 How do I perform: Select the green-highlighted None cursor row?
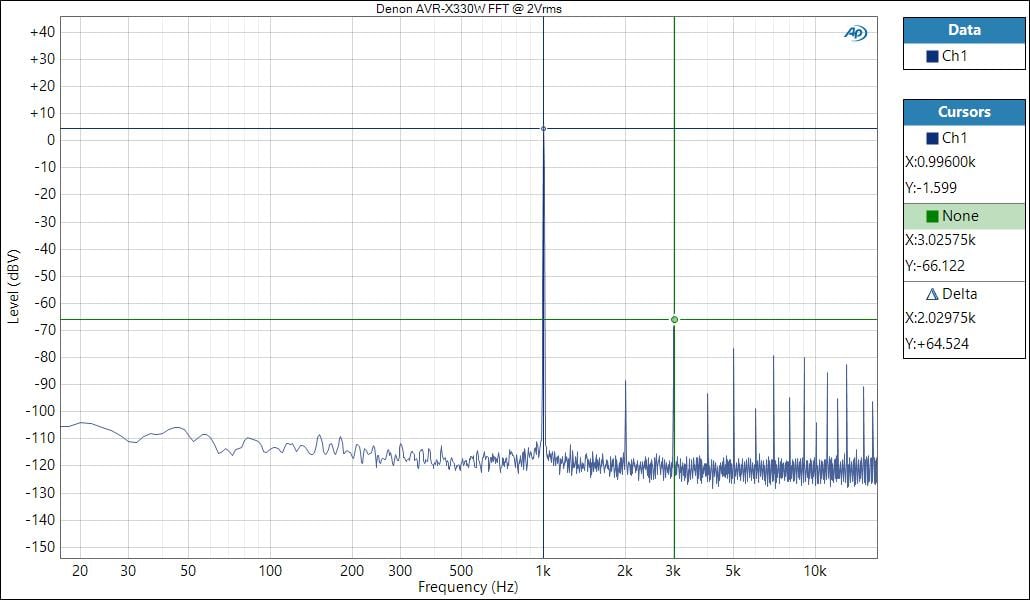pos(963,216)
